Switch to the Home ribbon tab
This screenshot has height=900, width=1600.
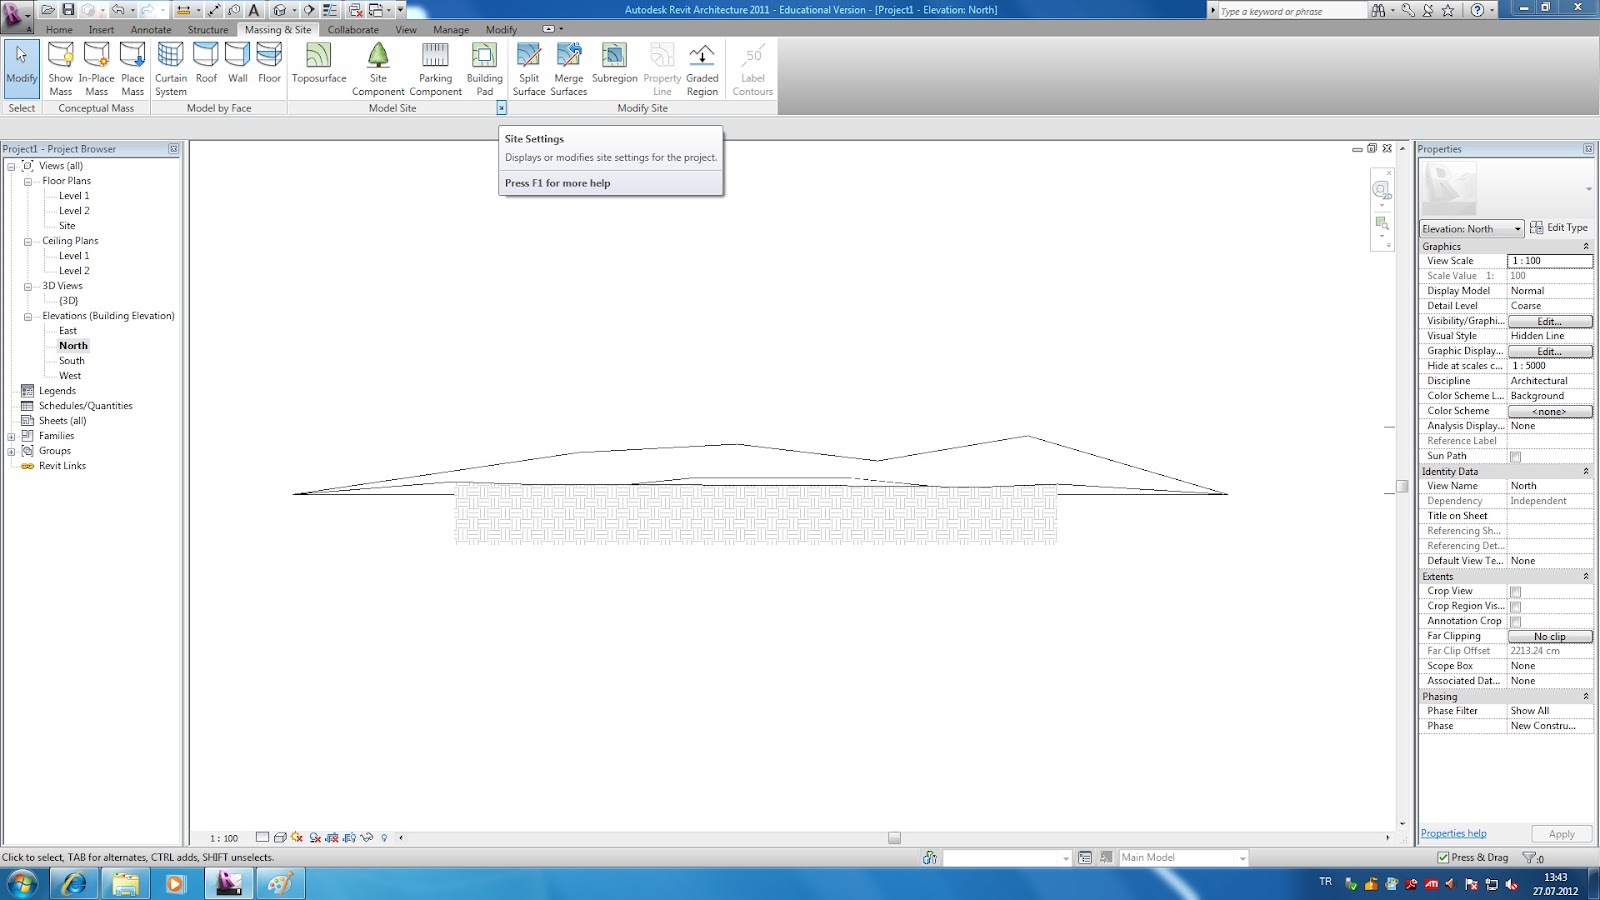point(59,30)
